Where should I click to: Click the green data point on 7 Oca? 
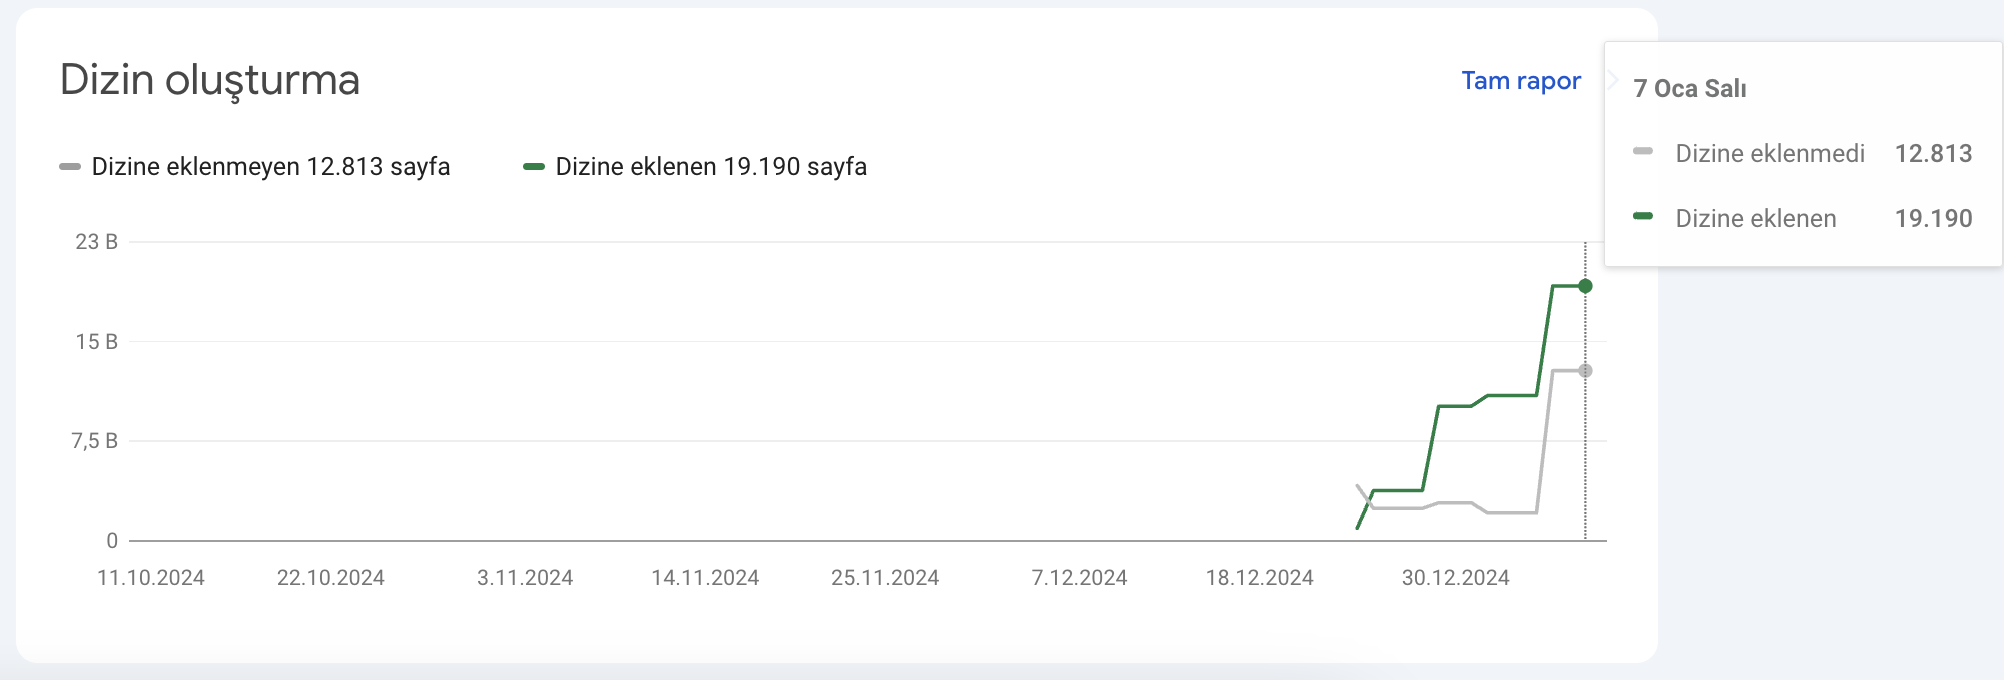1585,286
